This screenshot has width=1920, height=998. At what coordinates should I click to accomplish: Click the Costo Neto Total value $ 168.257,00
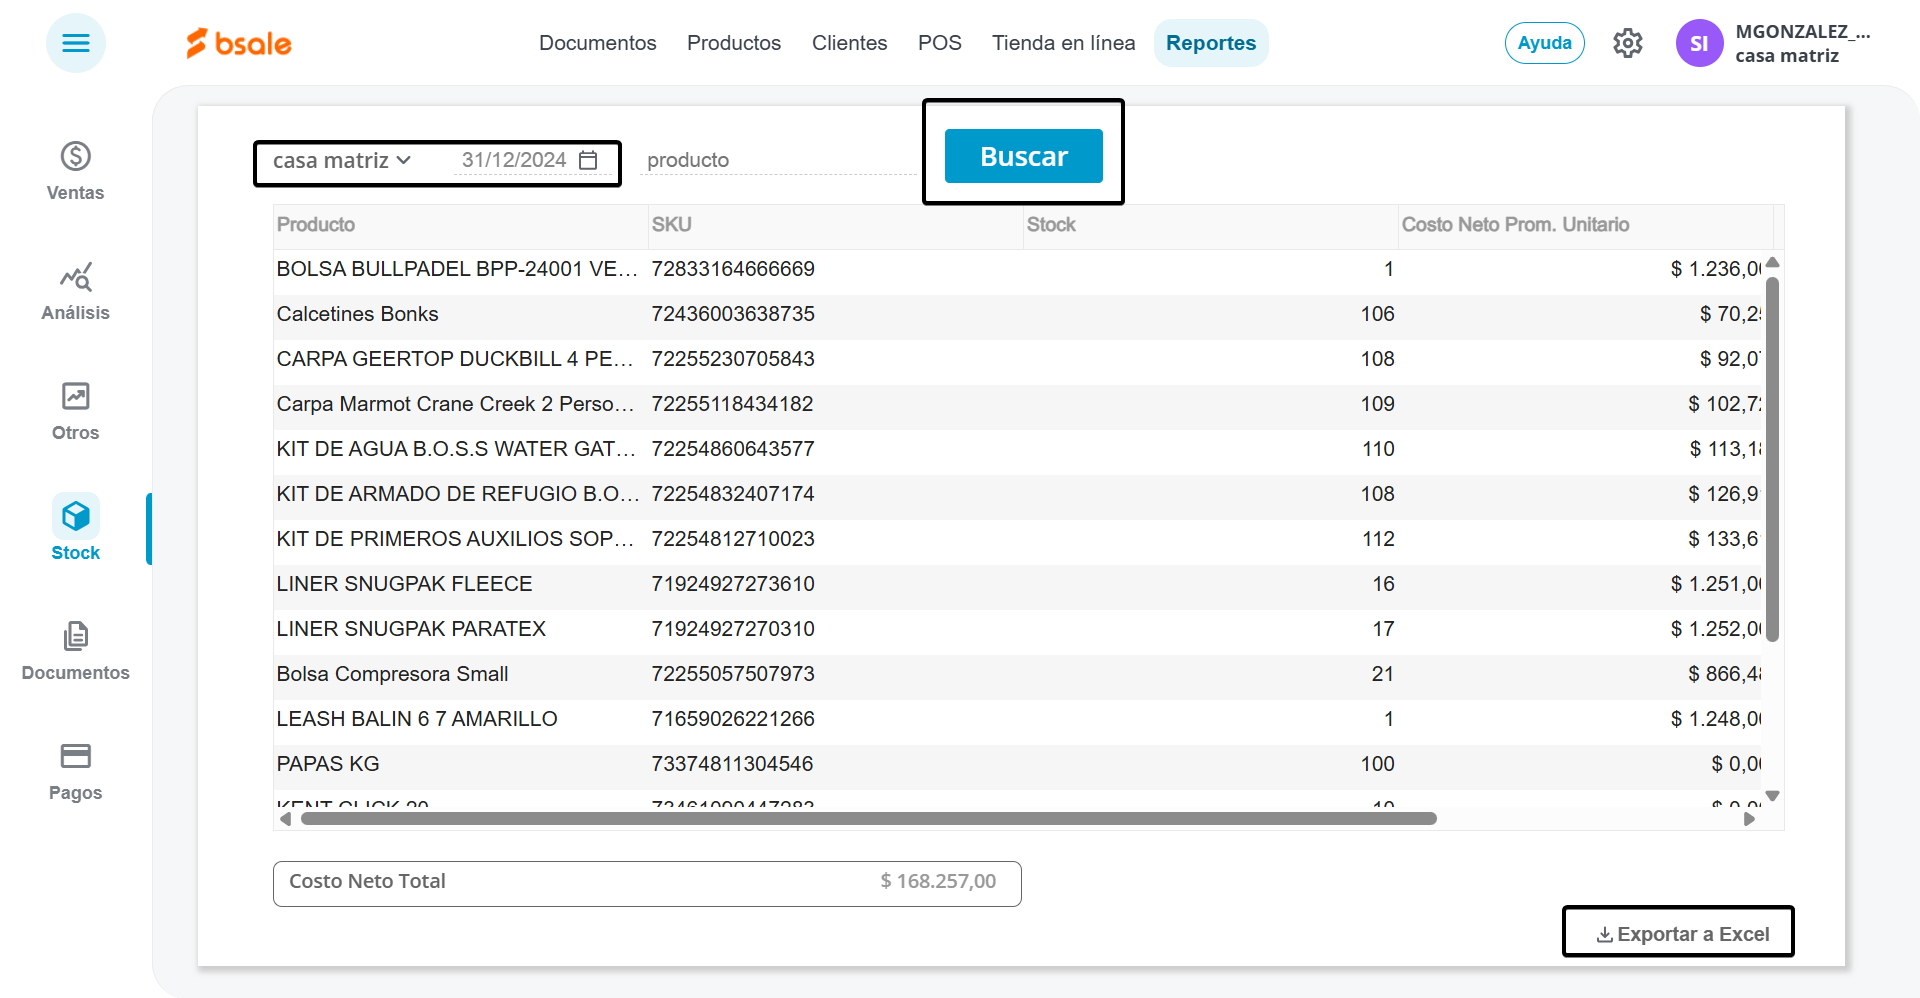click(x=938, y=881)
